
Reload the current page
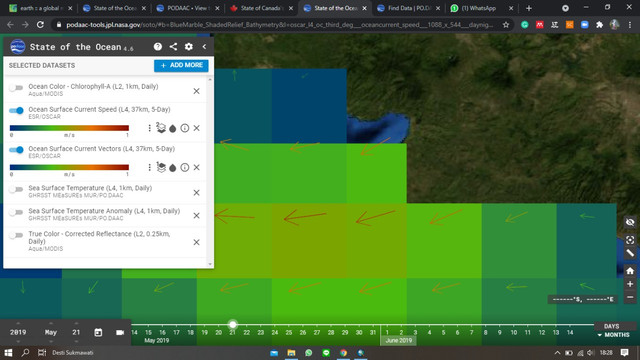click(40, 25)
